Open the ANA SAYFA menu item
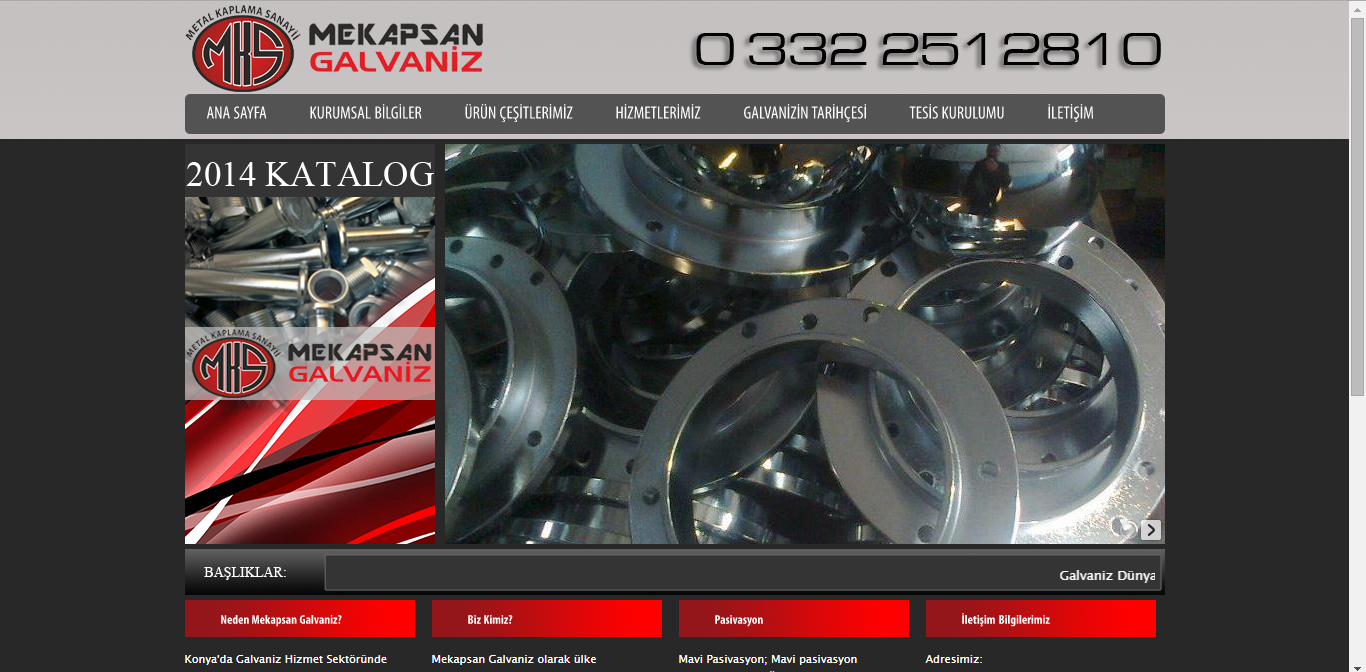 (237, 113)
